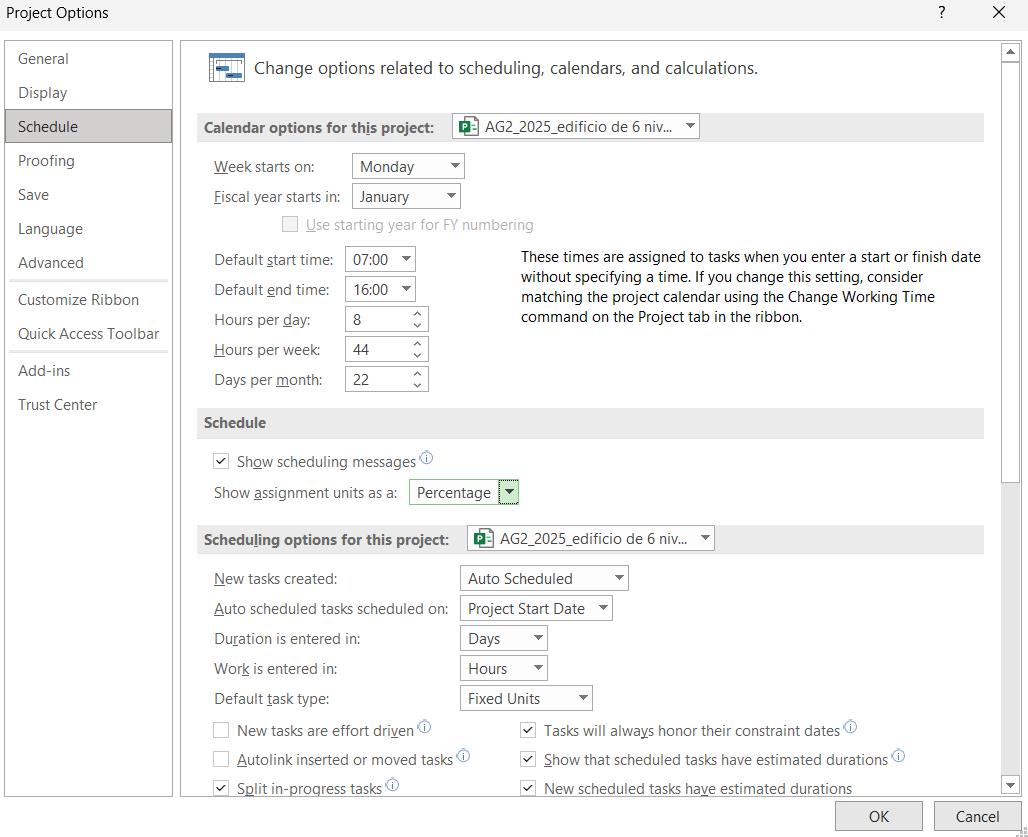
Task: Click the scheduling header icon at top
Action: point(226,68)
